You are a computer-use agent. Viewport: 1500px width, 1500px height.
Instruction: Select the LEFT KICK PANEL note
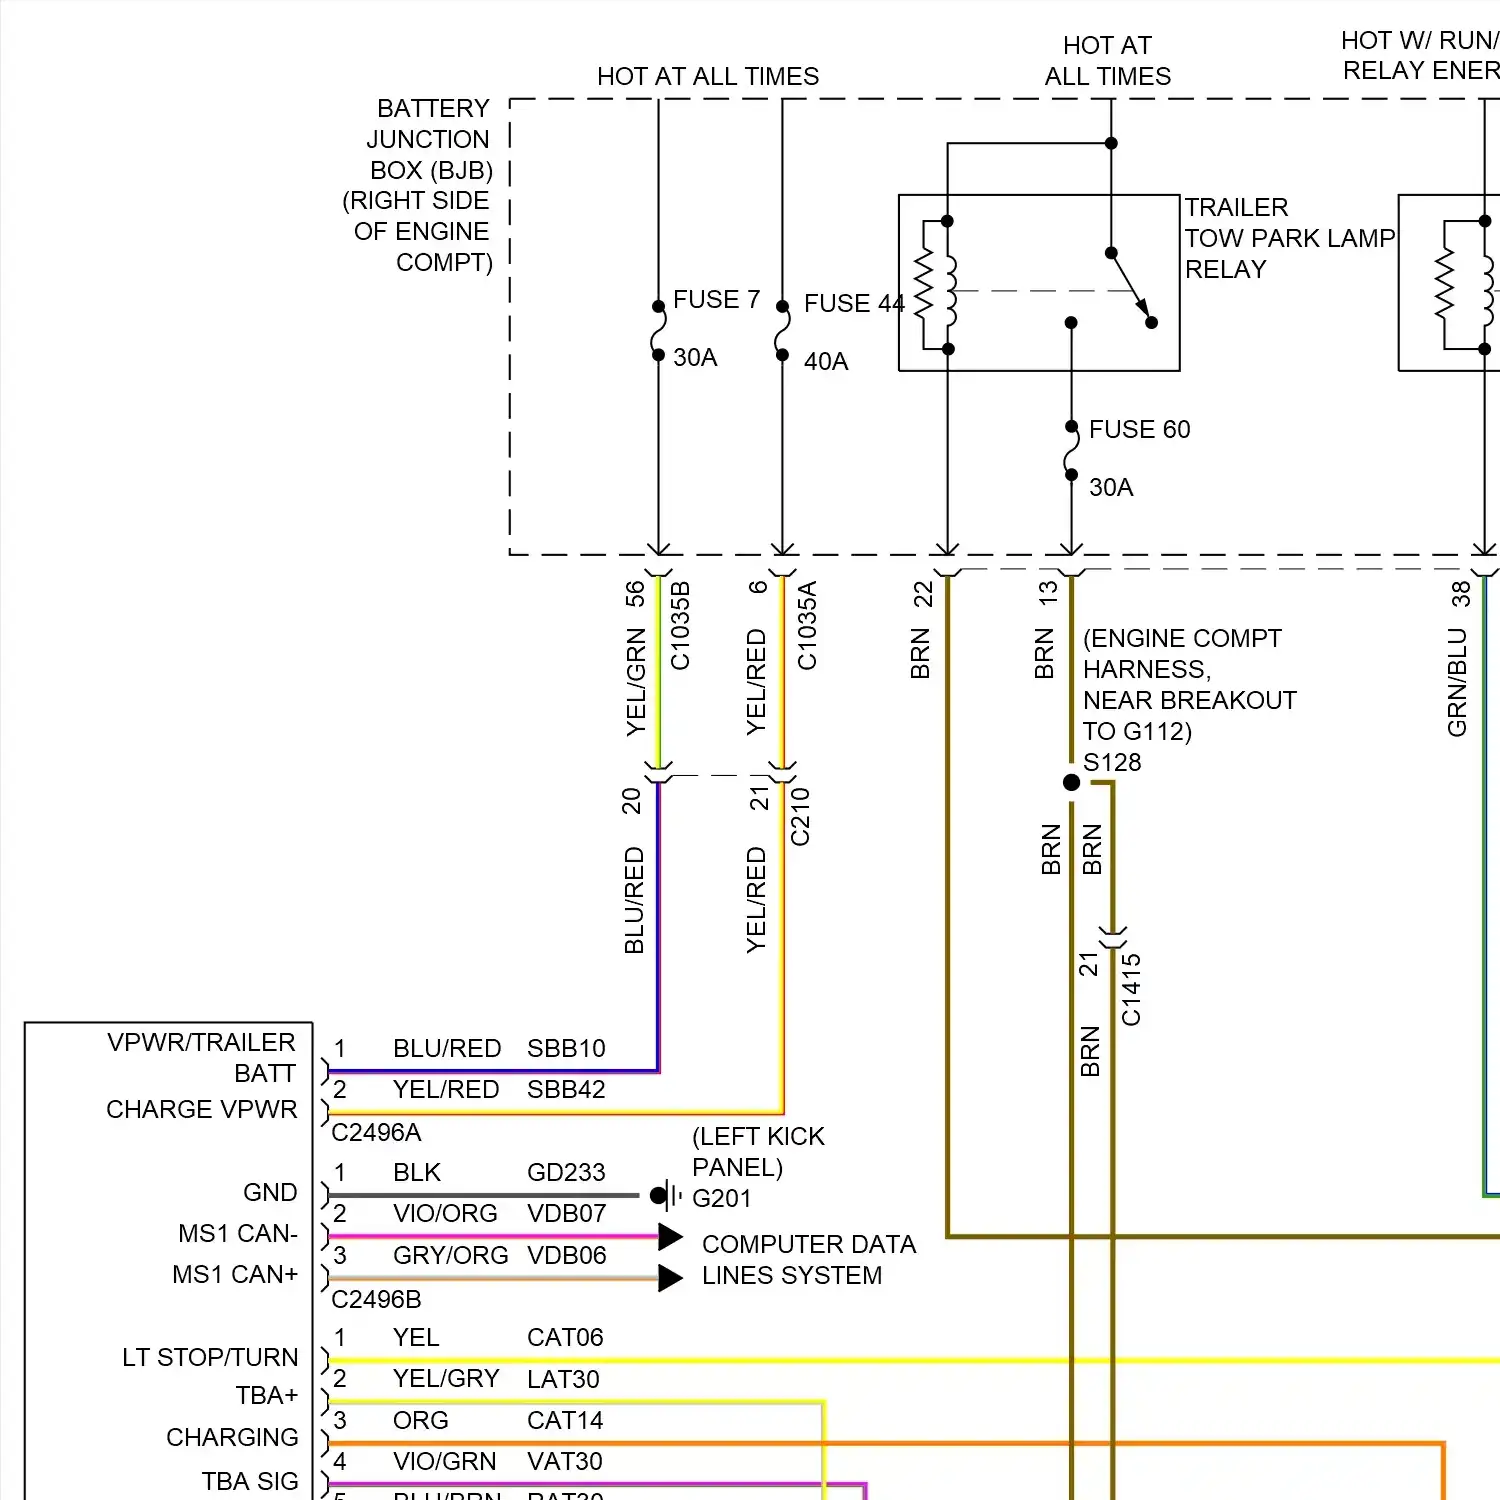(x=758, y=1152)
